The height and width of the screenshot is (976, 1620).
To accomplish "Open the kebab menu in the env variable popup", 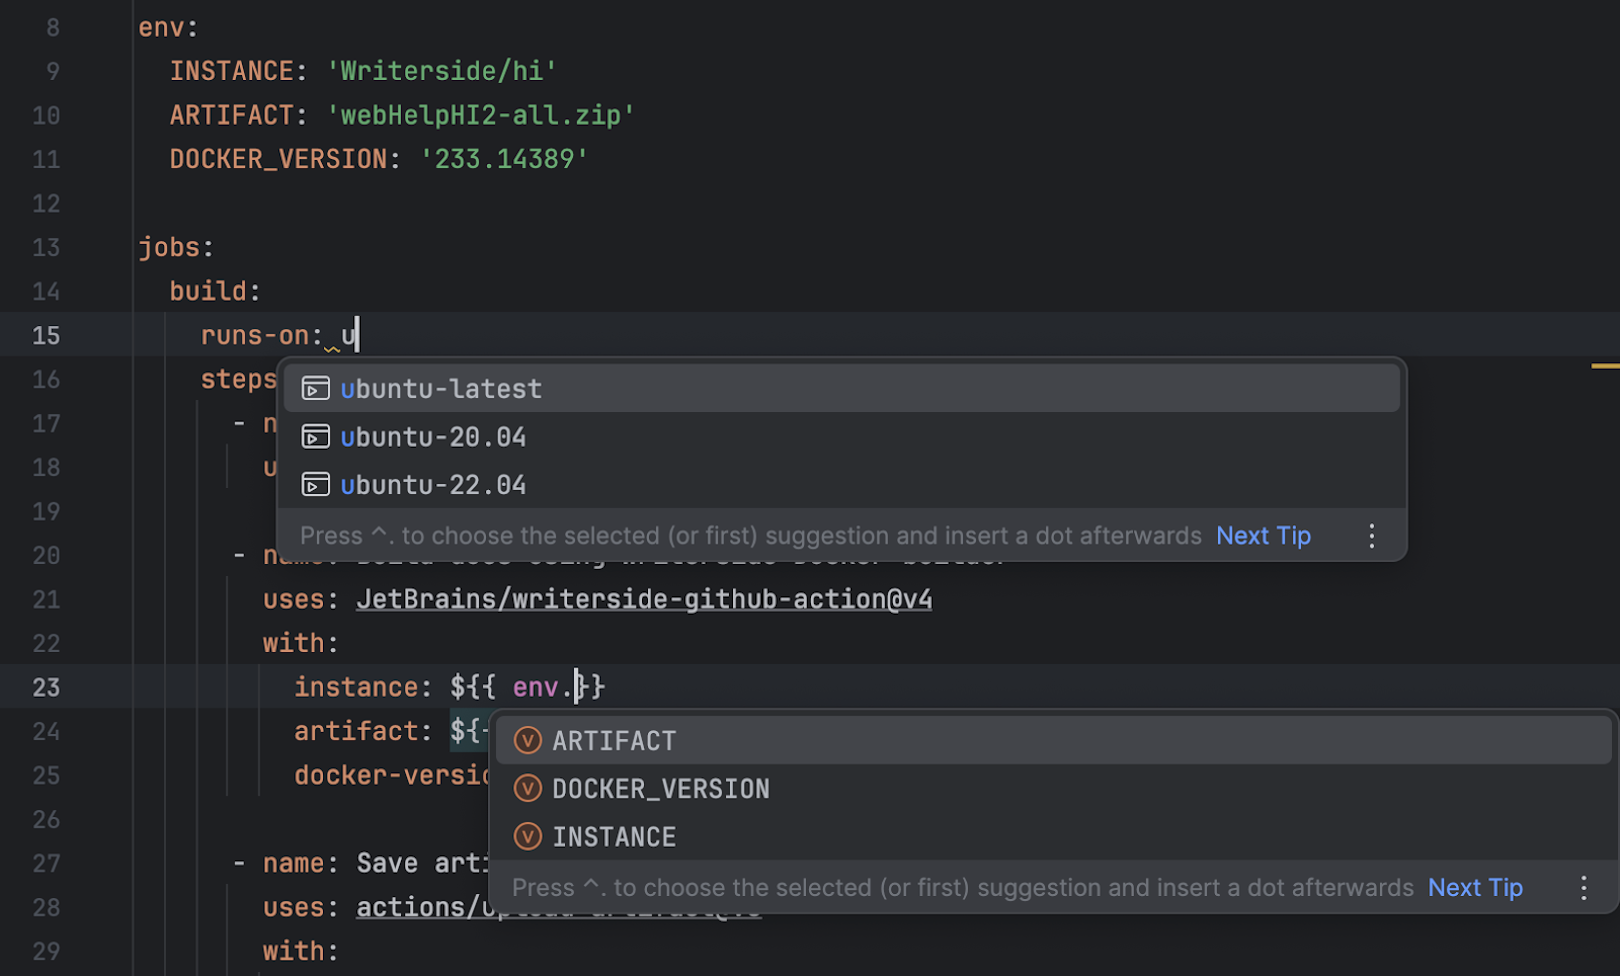I will click(x=1583, y=887).
